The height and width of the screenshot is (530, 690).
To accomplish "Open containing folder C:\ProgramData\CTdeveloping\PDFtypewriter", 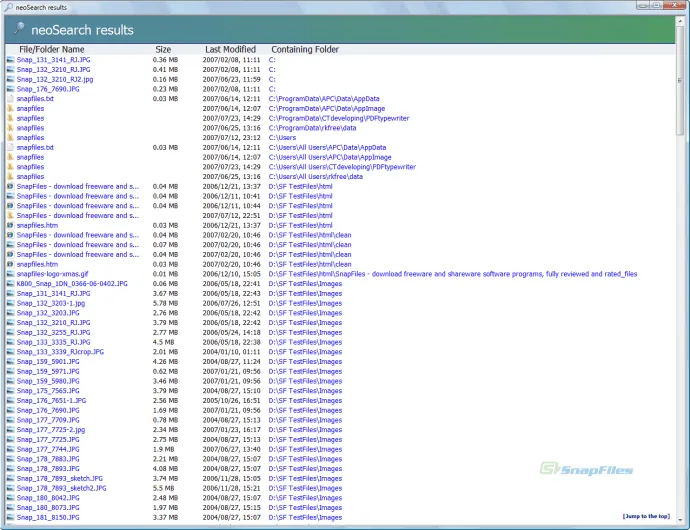I will point(339,118).
